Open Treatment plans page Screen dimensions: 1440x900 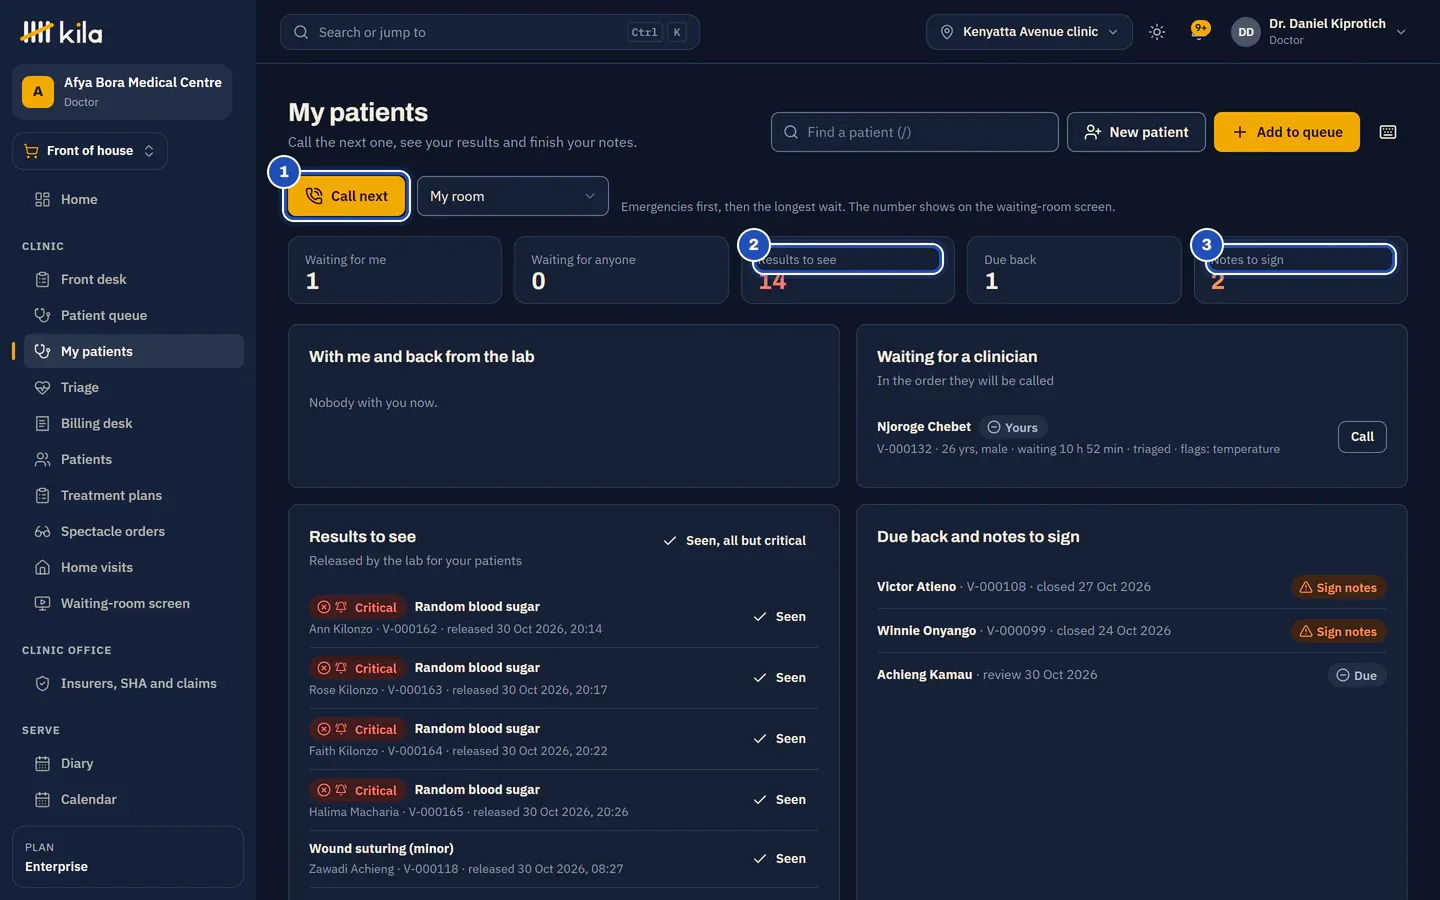point(134,495)
